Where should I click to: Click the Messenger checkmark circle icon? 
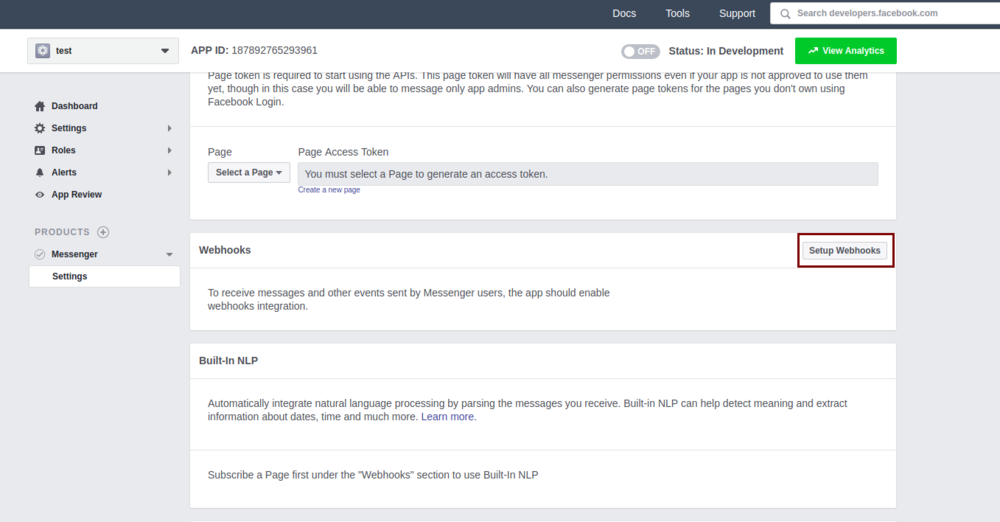[40, 254]
